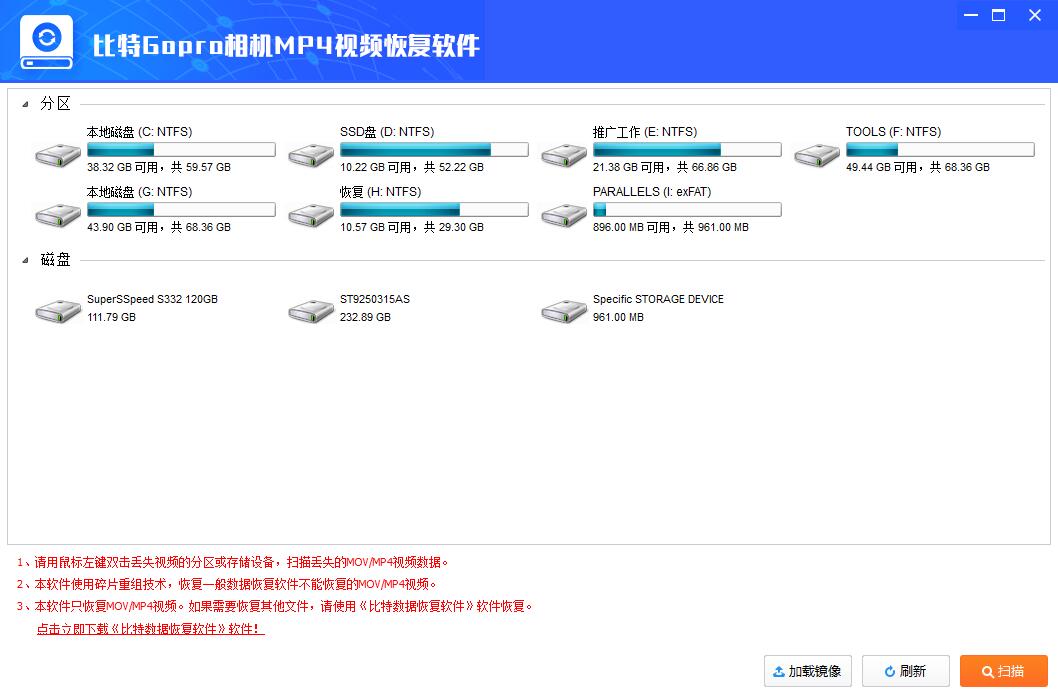Select the ST9250315AS disk icon
Screen dimensions: 1058x696
(x=311, y=311)
